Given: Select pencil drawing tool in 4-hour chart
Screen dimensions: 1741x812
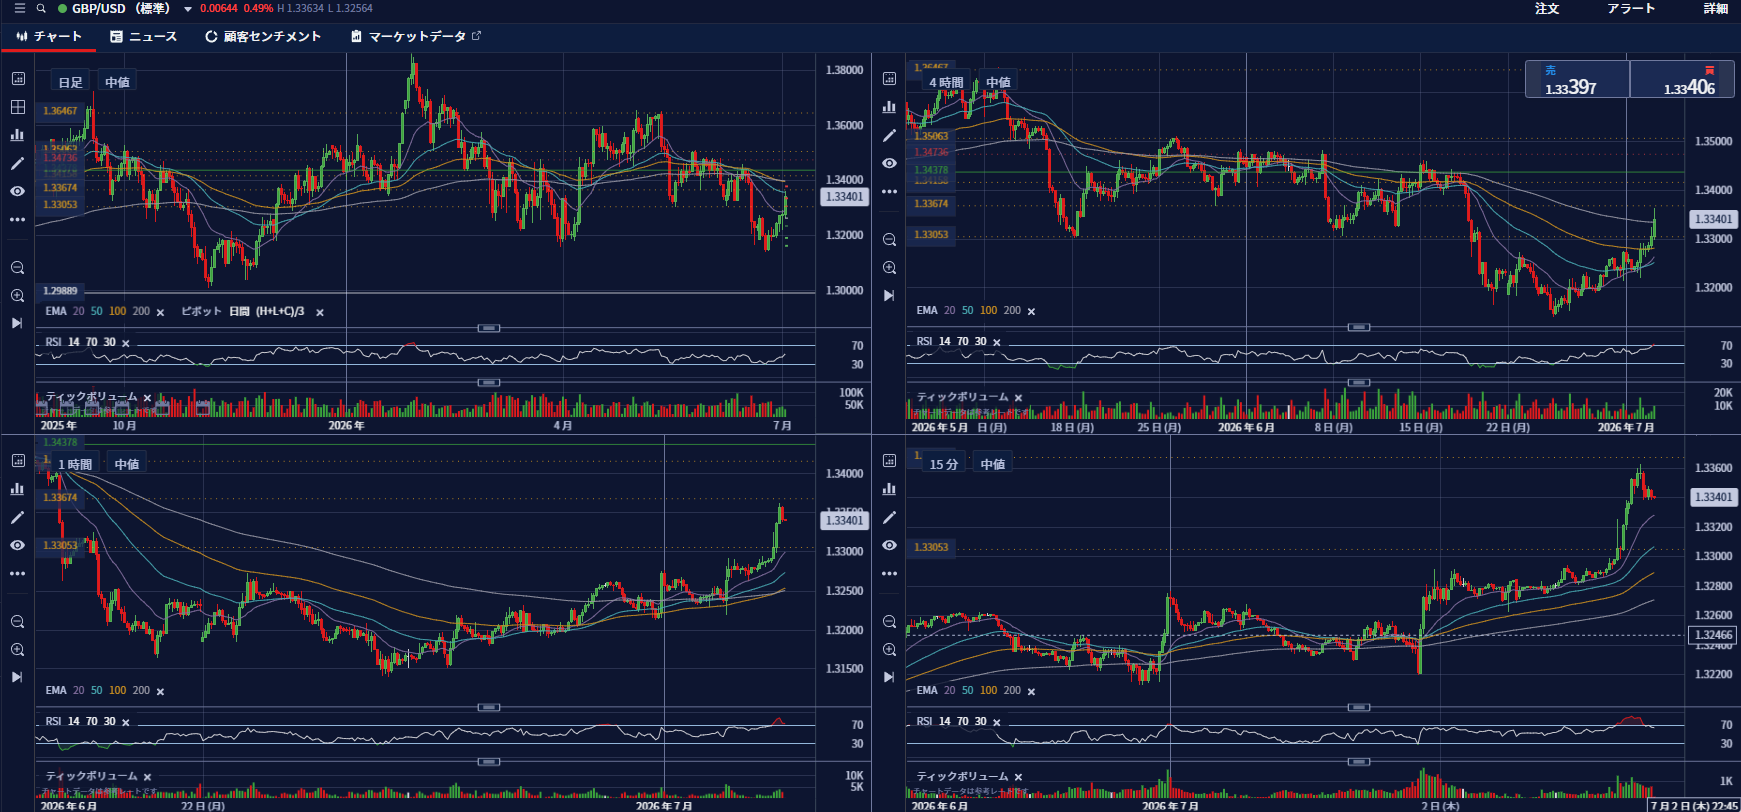Looking at the screenshot, I should click(x=889, y=135).
